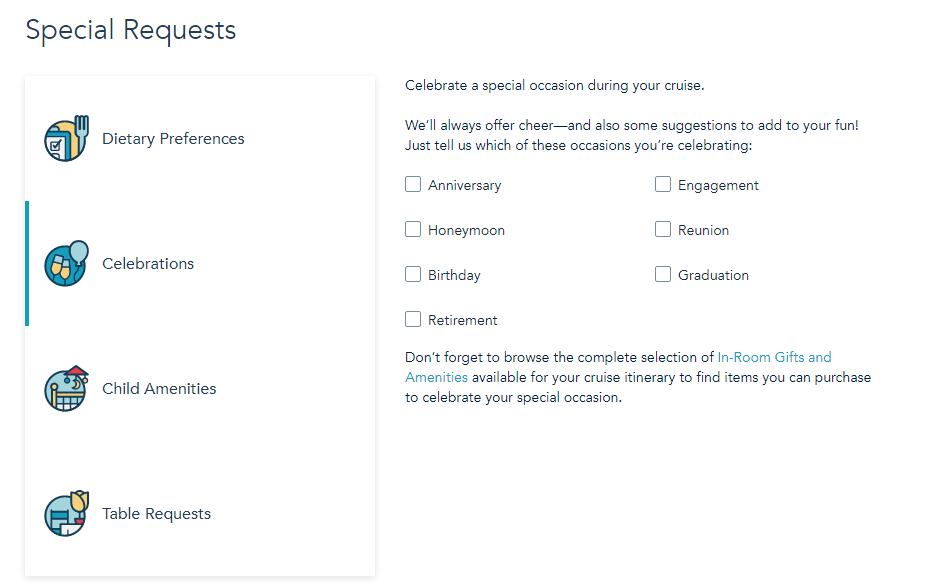Switch to the Child Amenities tab
Image resolution: width=943 pixels, height=585 pixels.
[x=159, y=389]
